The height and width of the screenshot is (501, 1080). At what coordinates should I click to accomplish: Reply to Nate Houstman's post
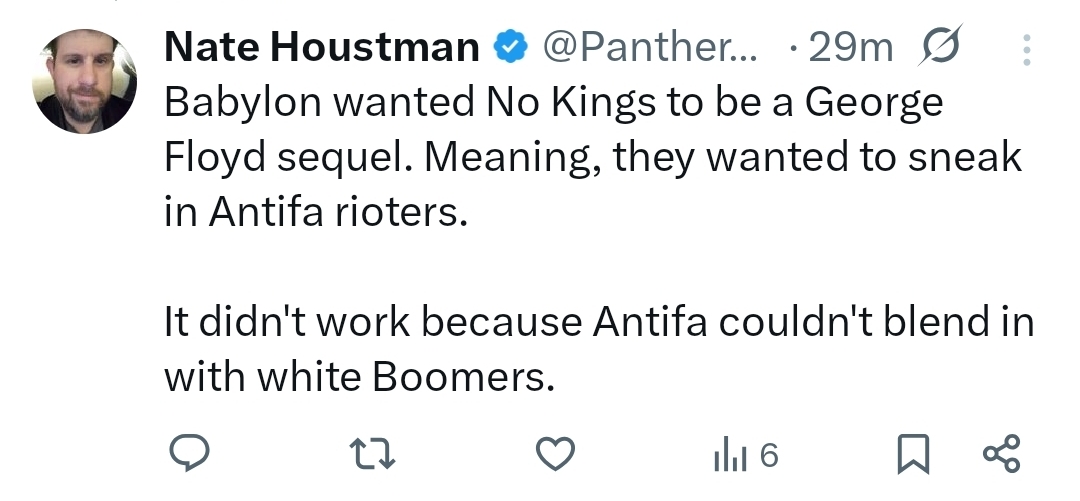(x=186, y=455)
